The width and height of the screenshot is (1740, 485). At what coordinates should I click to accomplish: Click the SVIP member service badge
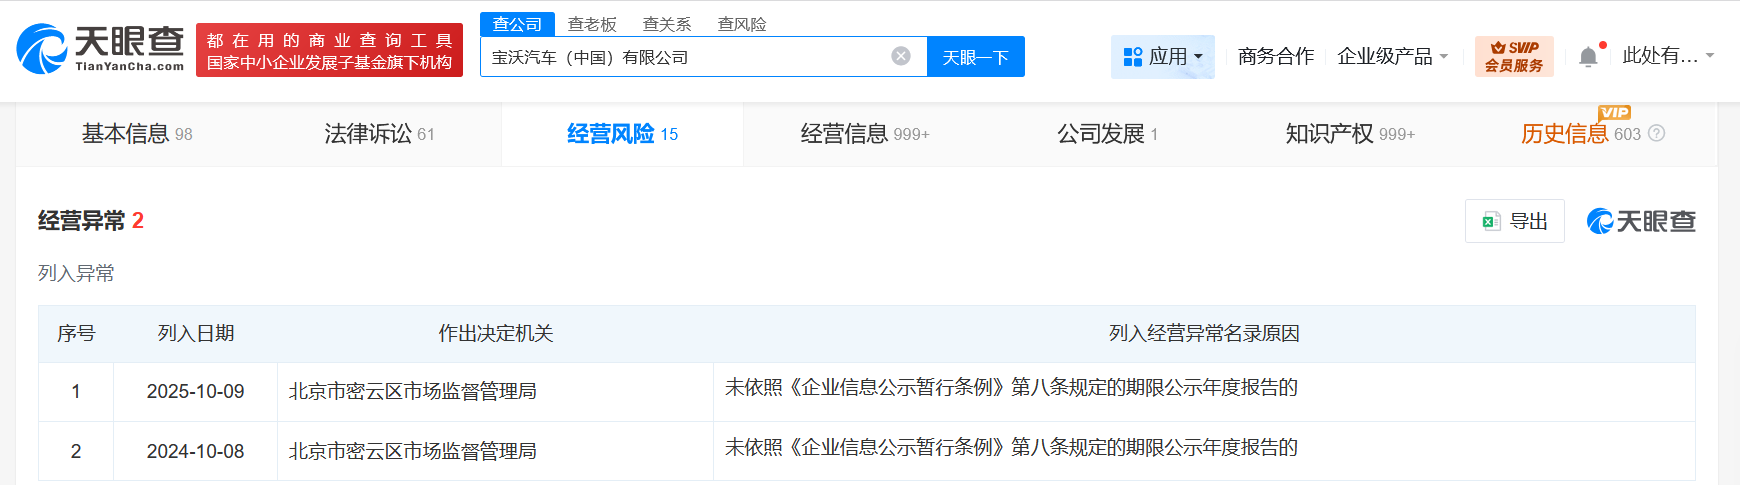[1513, 56]
